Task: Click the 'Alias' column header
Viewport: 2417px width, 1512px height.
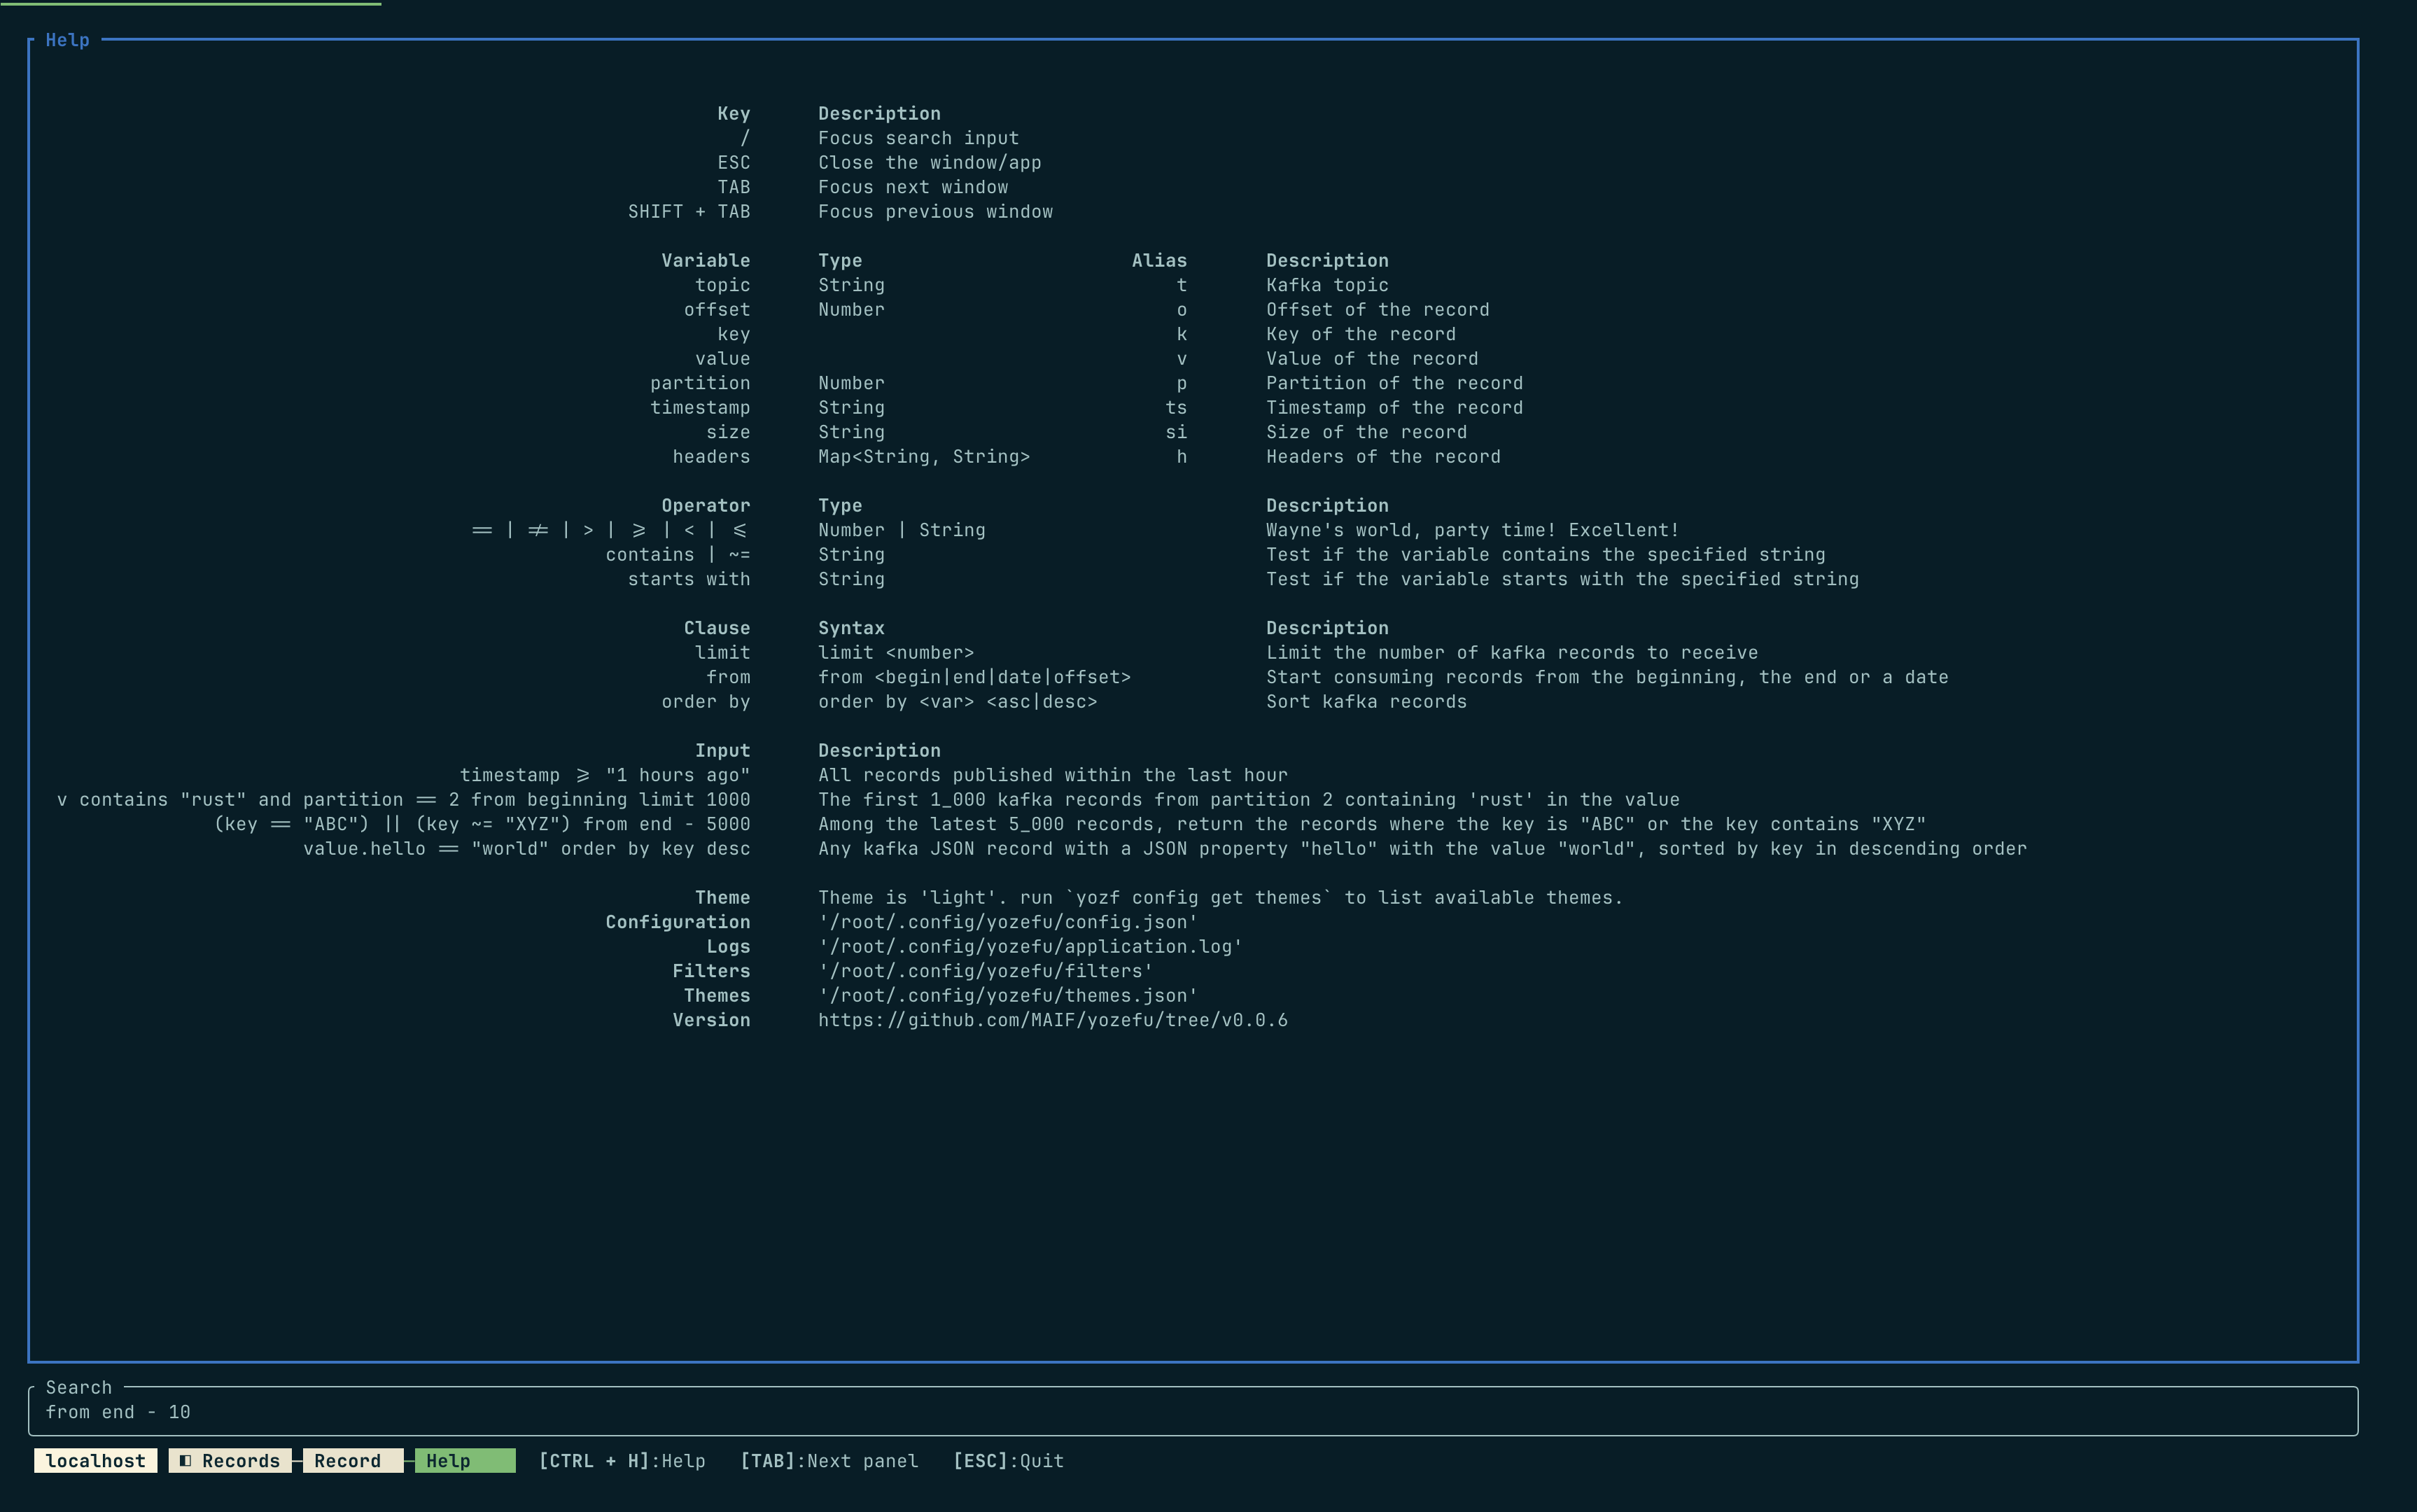Action: 1159,260
